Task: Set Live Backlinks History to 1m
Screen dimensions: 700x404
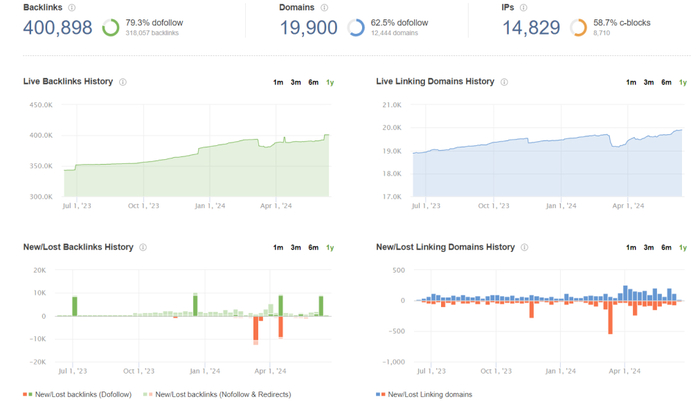Action: tap(278, 82)
